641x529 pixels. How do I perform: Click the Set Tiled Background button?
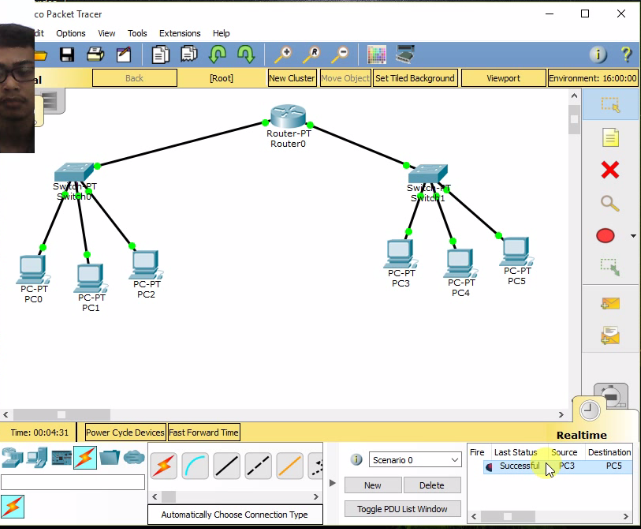pos(415,78)
